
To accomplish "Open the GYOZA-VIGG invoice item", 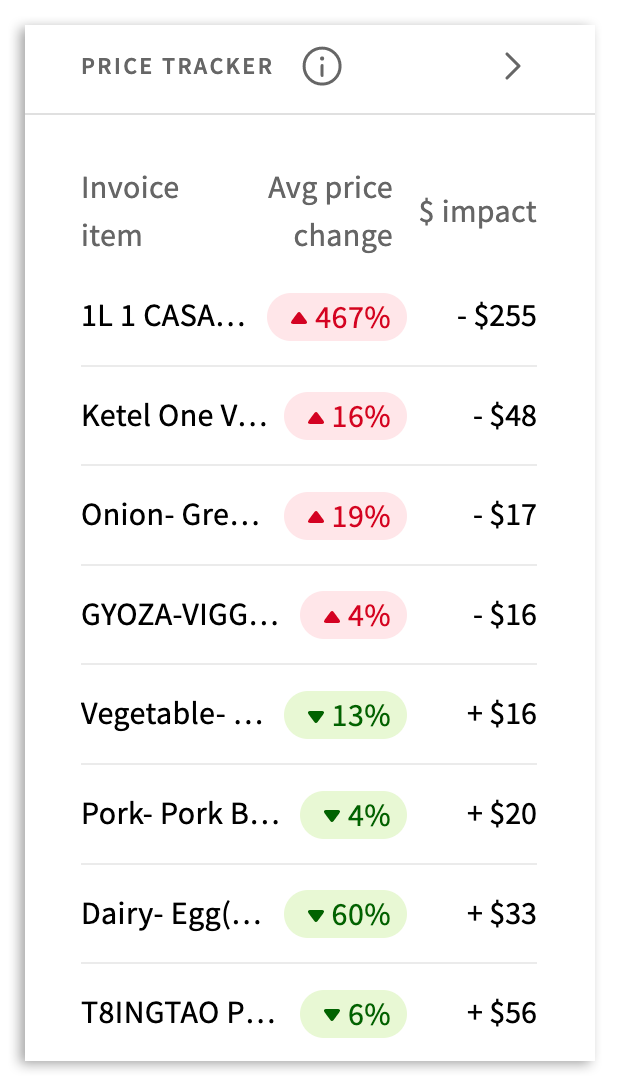I will tap(180, 615).
